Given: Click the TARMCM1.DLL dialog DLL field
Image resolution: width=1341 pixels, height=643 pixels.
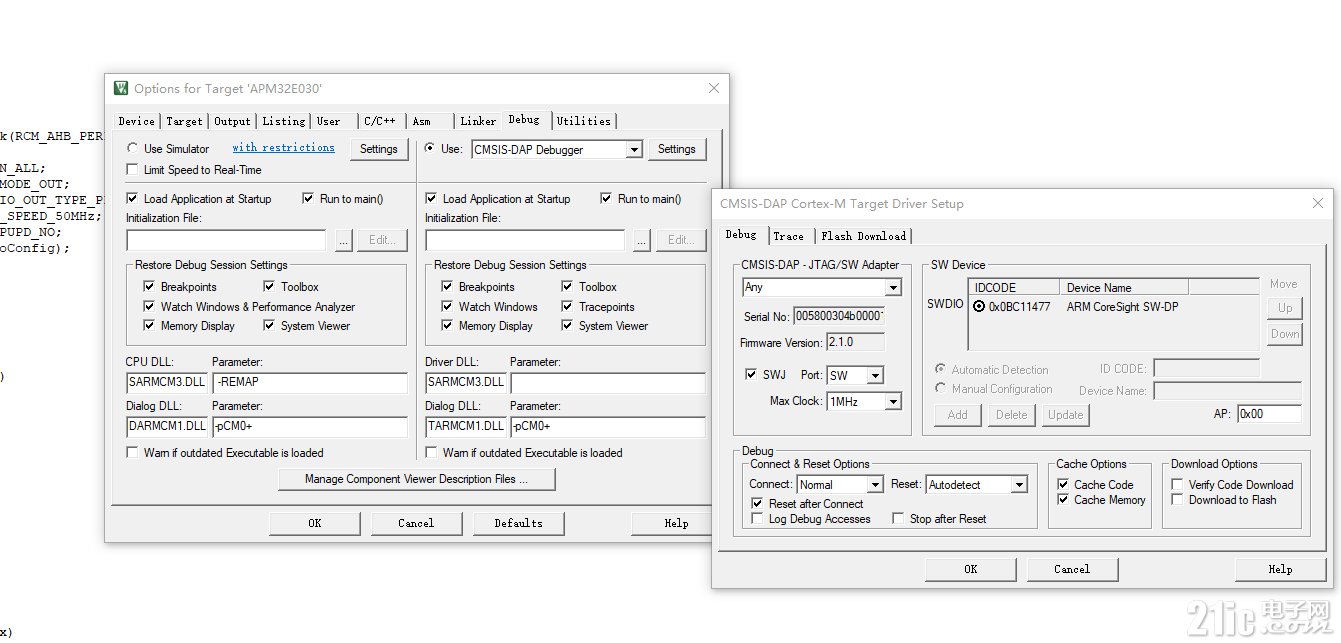Looking at the screenshot, I should click(466, 427).
